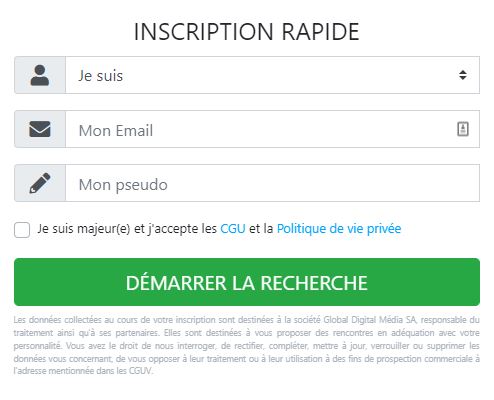Image resolution: width=494 pixels, height=400 pixels.
Task: Tick the majeur(e) acceptance checkbox
Action: tap(22, 230)
